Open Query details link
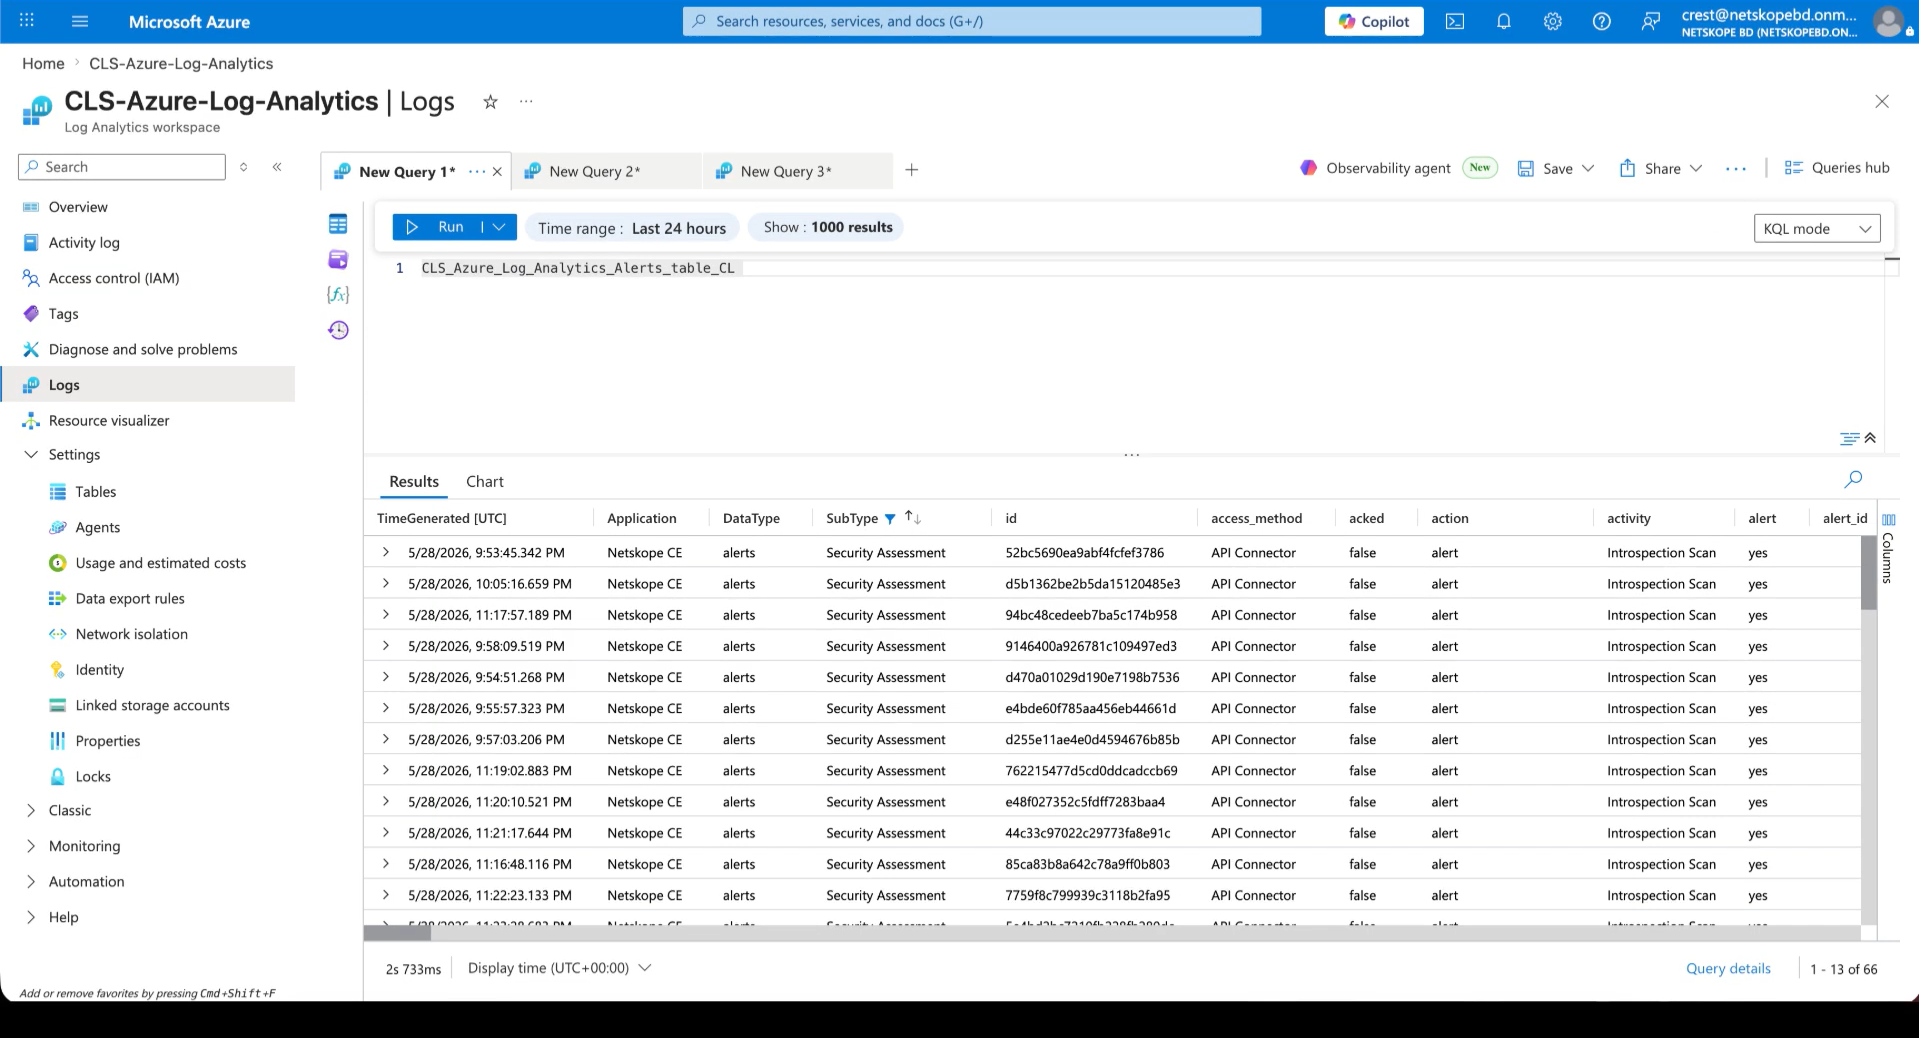 click(1728, 969)
